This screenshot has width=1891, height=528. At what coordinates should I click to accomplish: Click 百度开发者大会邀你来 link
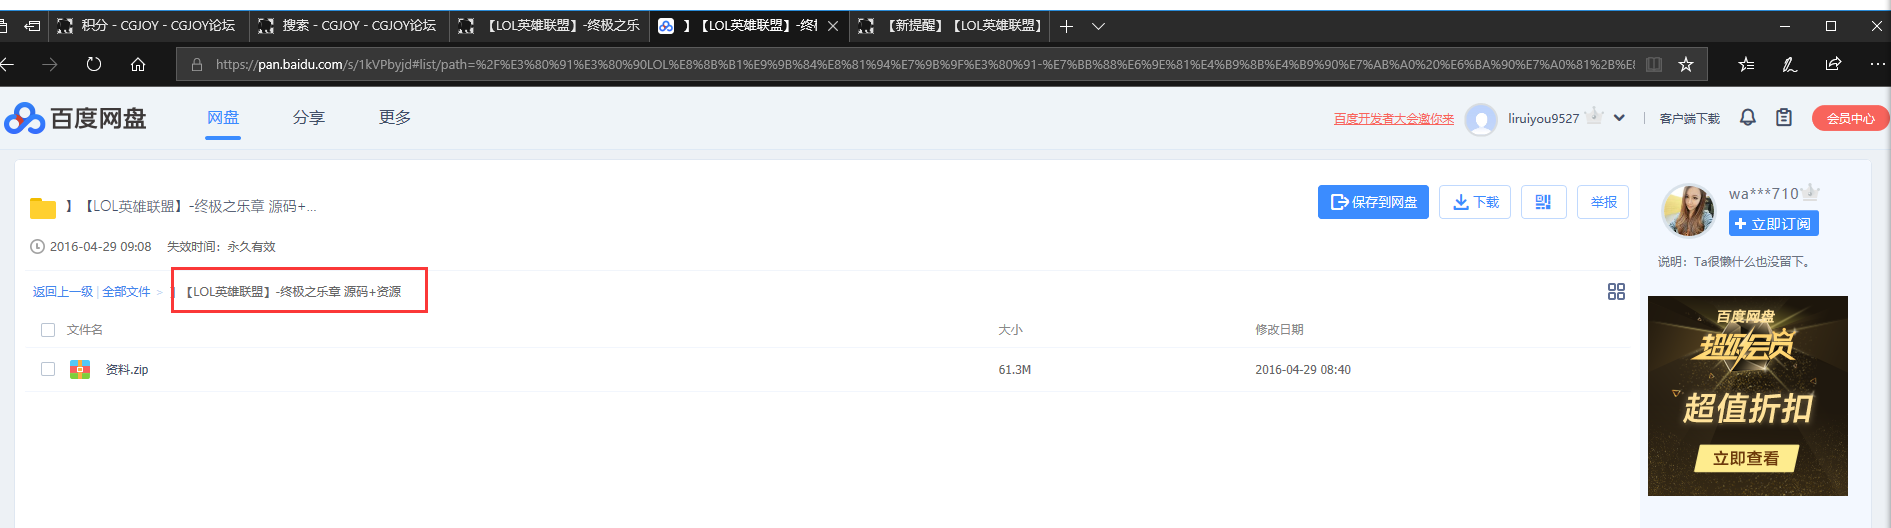tap(1394, 119)
